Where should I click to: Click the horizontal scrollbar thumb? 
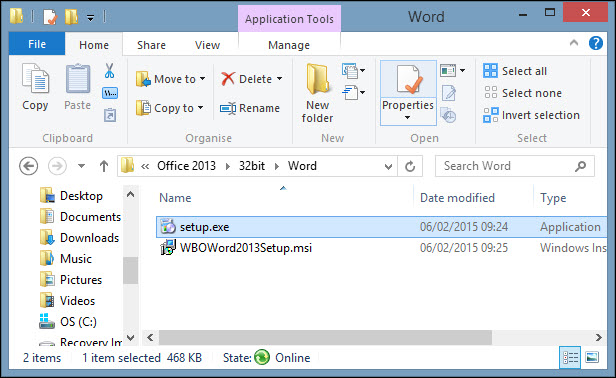coord(325,337)
